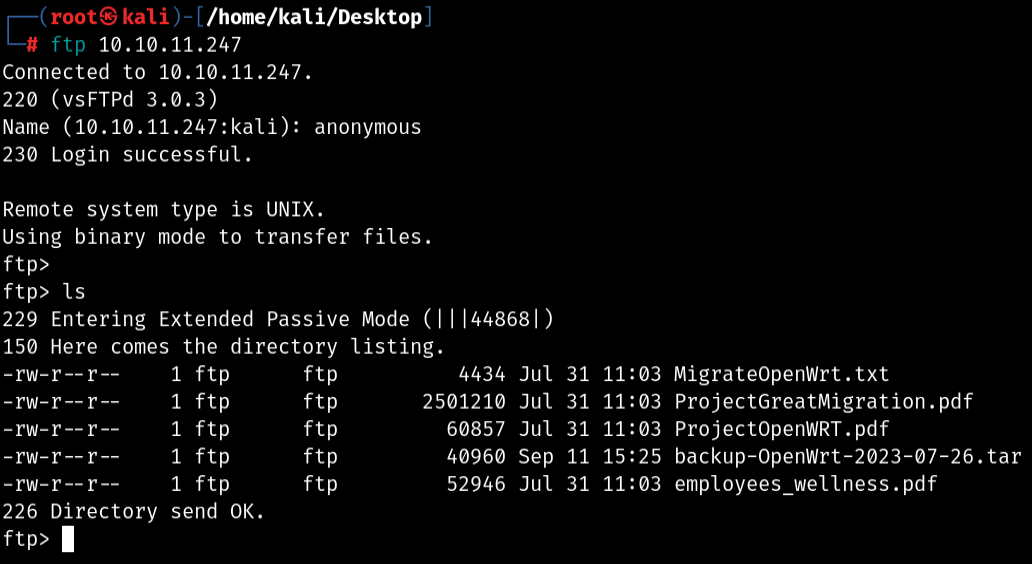Select the MigrateOpenWrt.txt filename

[781, 374]
